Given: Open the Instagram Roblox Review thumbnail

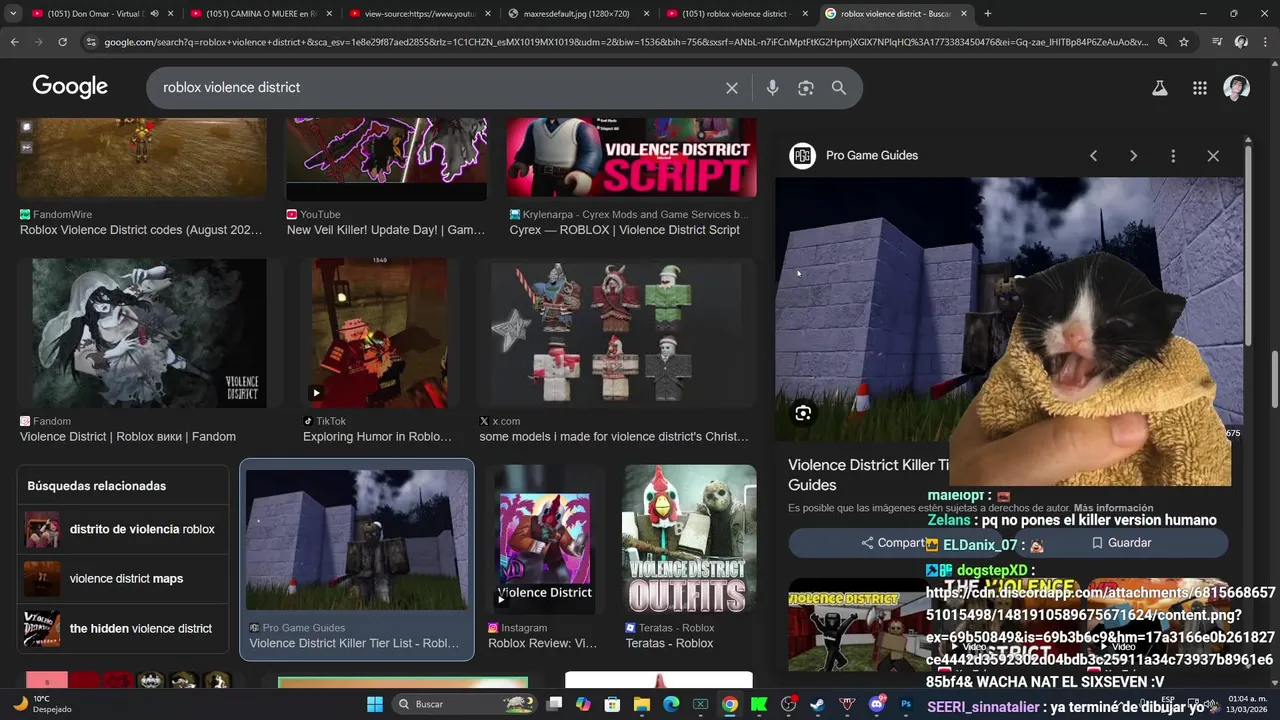Looking at the screenshot, I should tap(544, 540).
